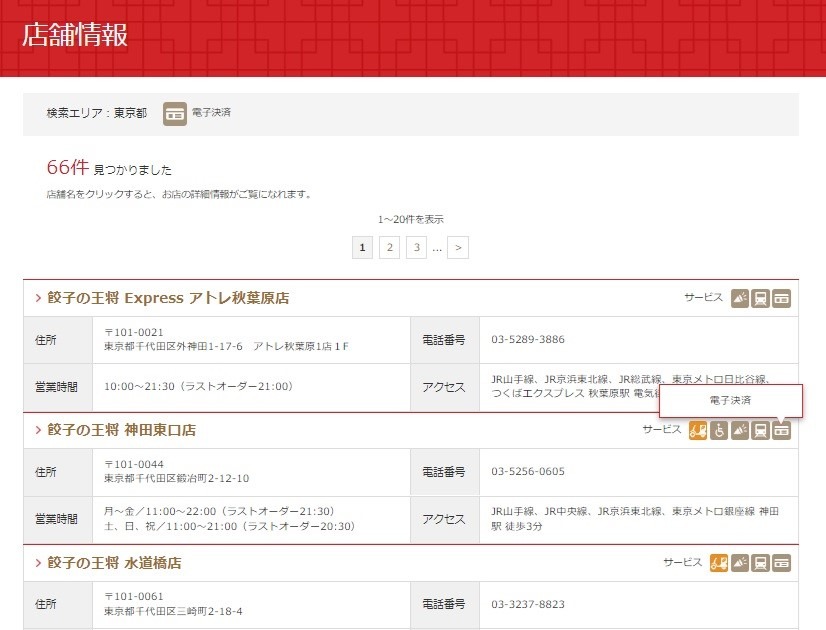
Task: Select current page 1 button
Action: click(x=362, y=248)
